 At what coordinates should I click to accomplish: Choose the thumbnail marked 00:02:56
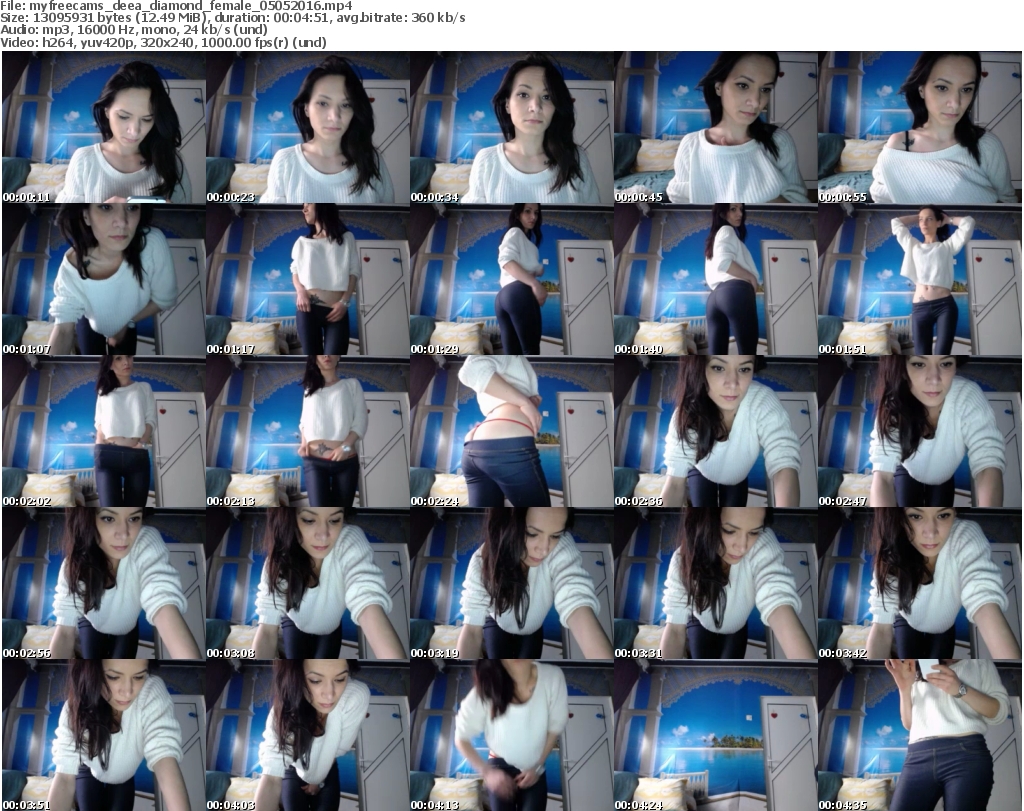point(104,584)
